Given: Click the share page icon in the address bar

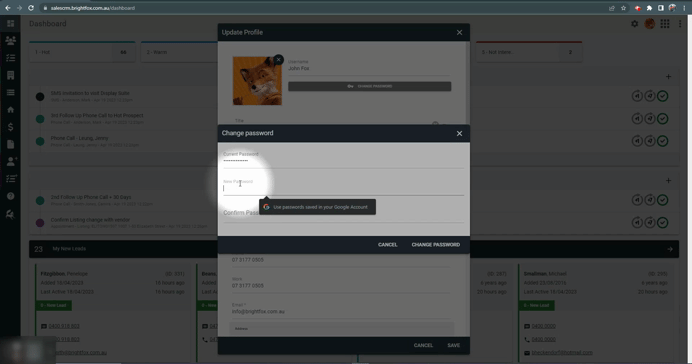Looking at the screenshot, I should coord(612,8).
